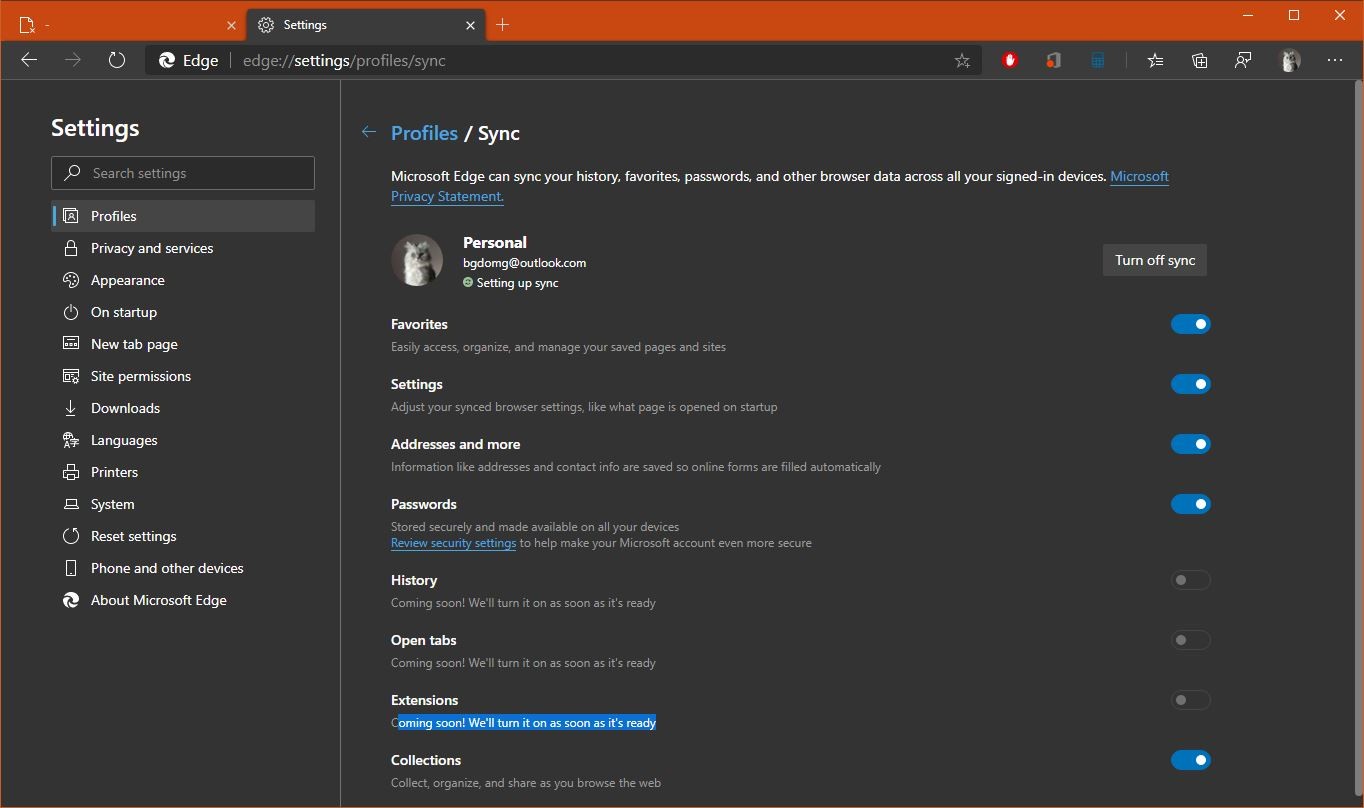
Task: Click the Appearance palette icon
Action: click(x=71, y=280)
